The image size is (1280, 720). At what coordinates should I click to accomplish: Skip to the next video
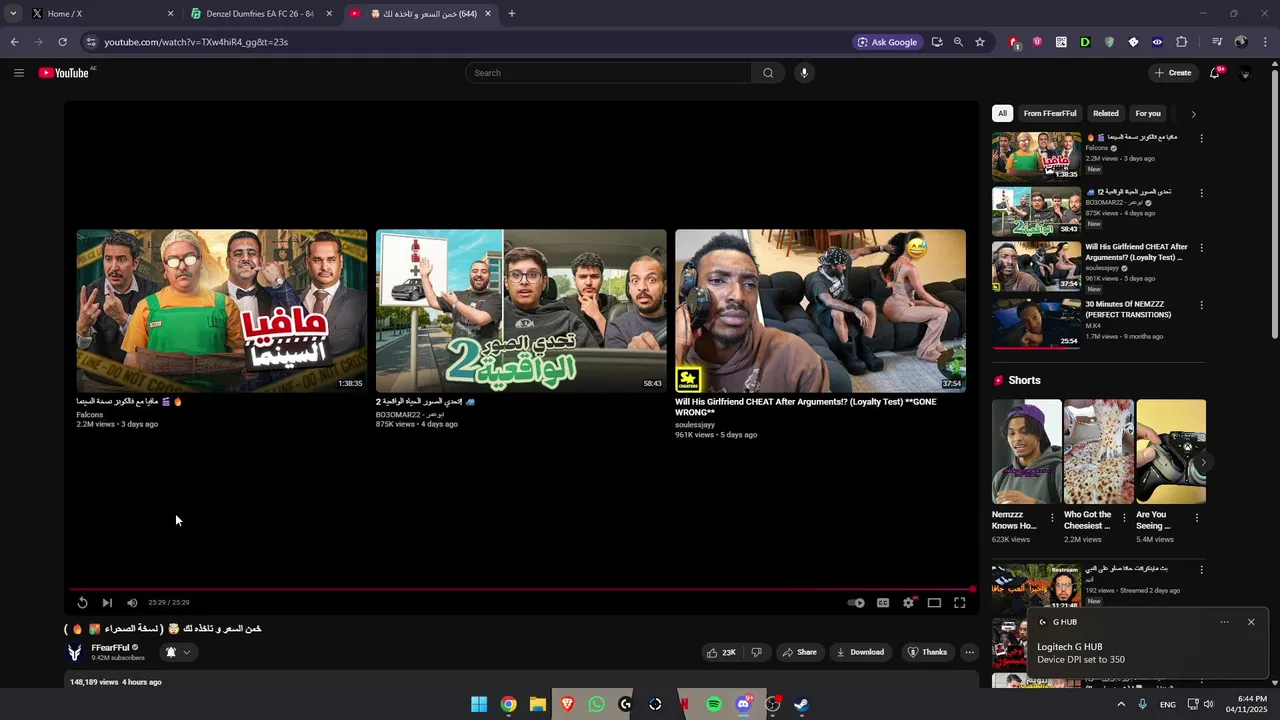[107, 602]
